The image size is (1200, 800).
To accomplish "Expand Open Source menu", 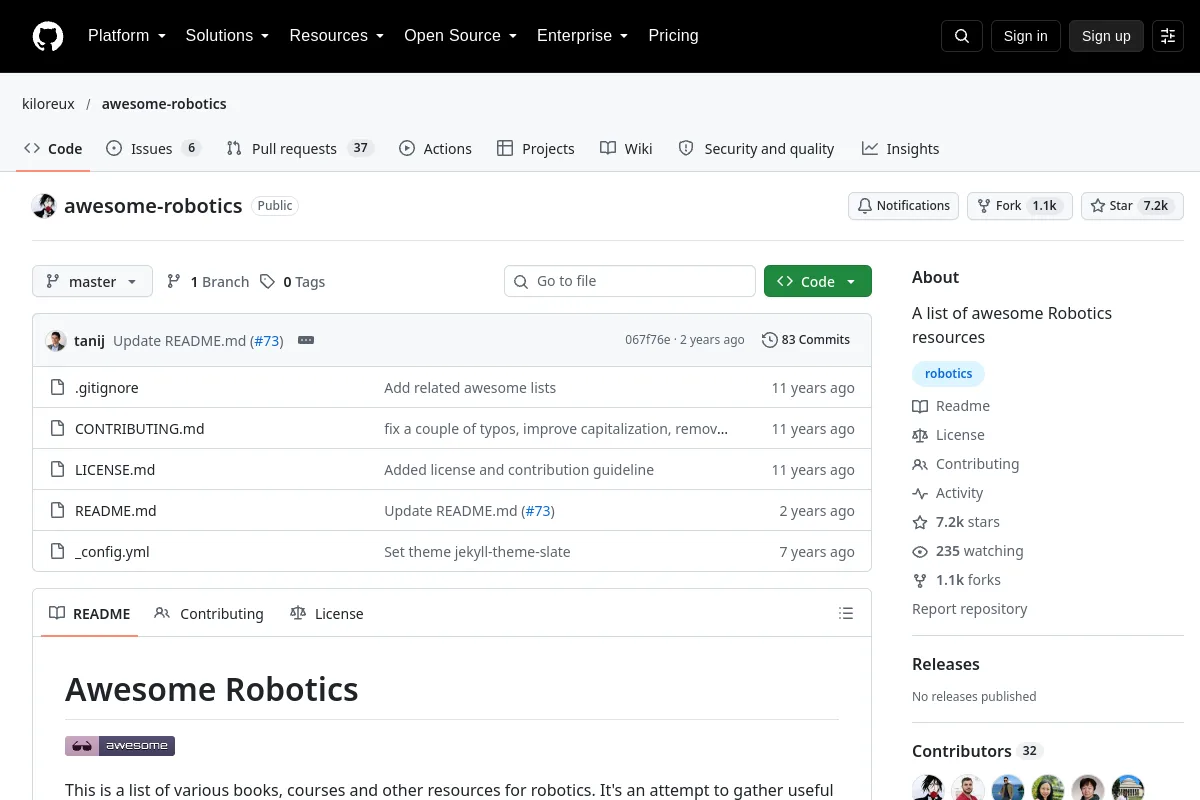I will click(460, 36).
